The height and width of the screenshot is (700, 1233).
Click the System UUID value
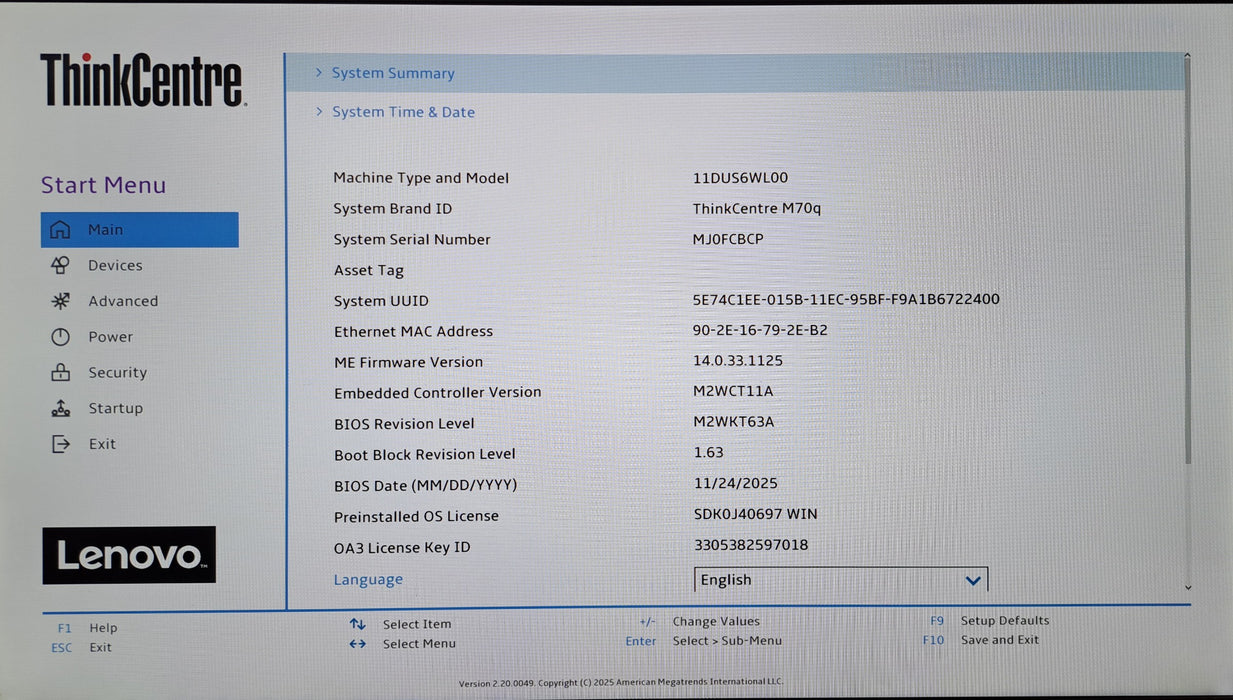(846, 299)
